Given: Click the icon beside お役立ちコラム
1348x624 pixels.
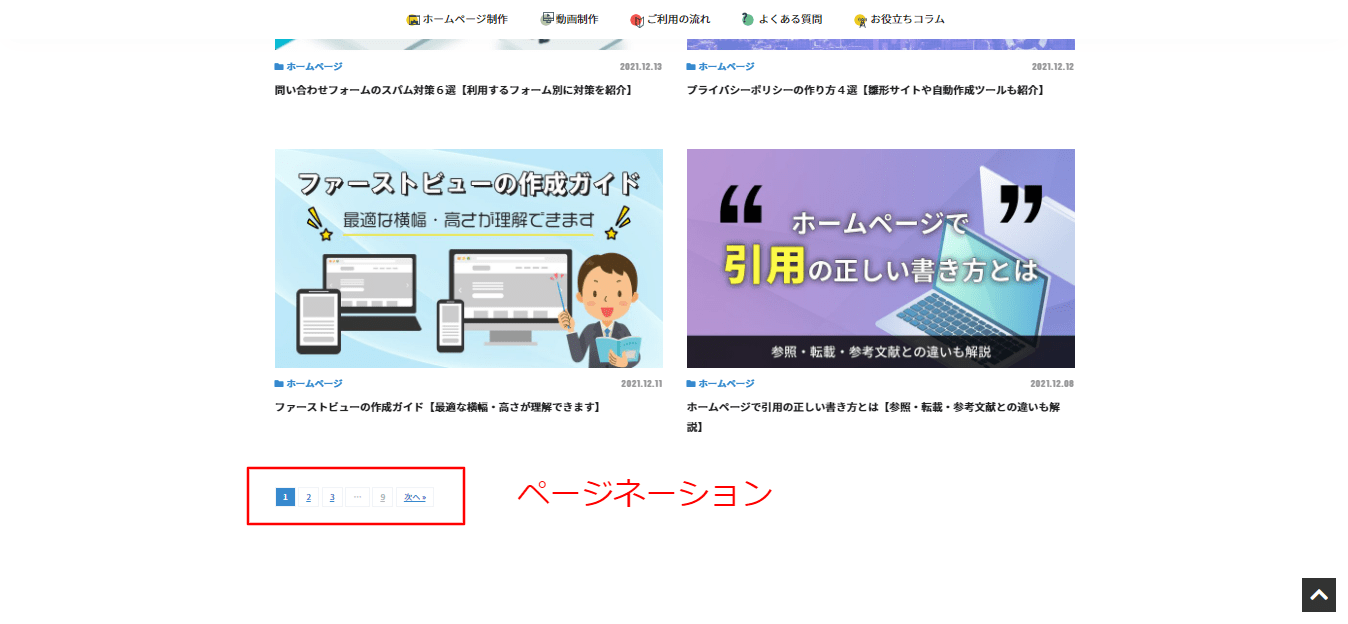Looking at the screenshot, I should tap(860, 20).
